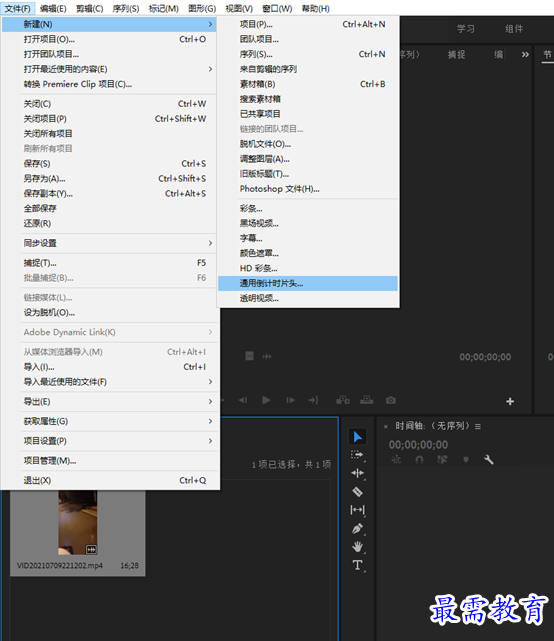Expand the 导出(E) submenu

110,401
